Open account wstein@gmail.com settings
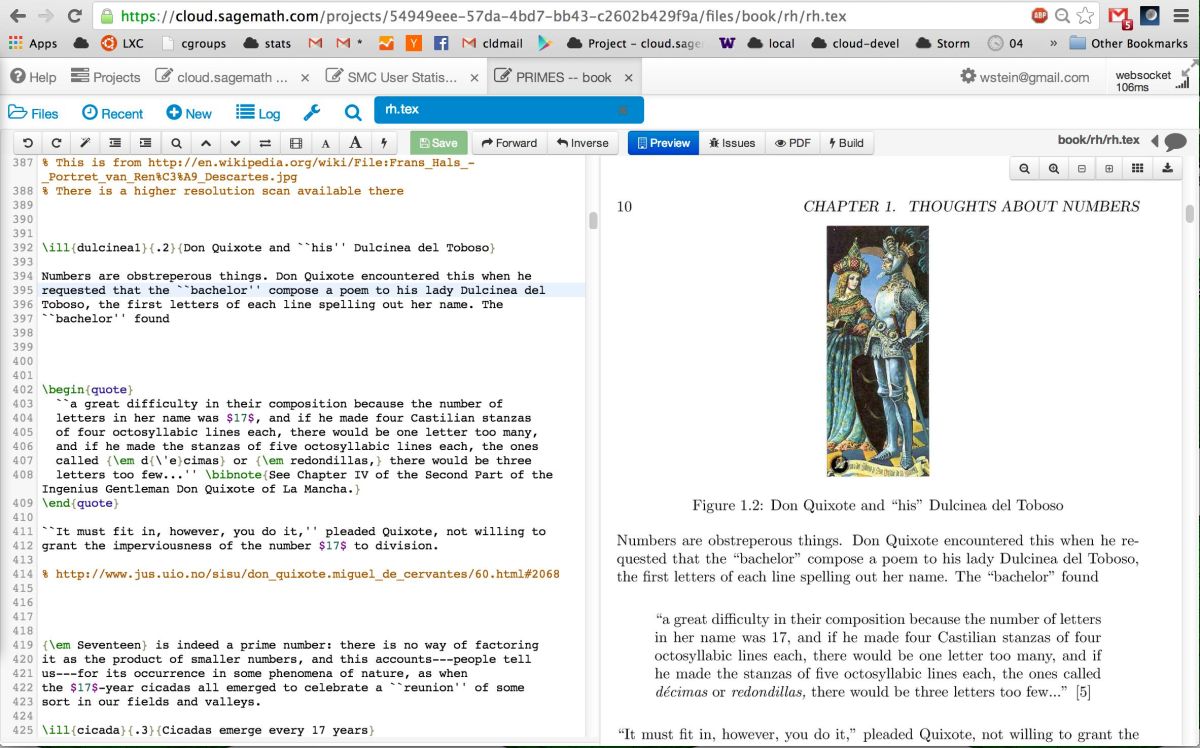This screenshot has height=748, width=1200. coord(1025,77)
